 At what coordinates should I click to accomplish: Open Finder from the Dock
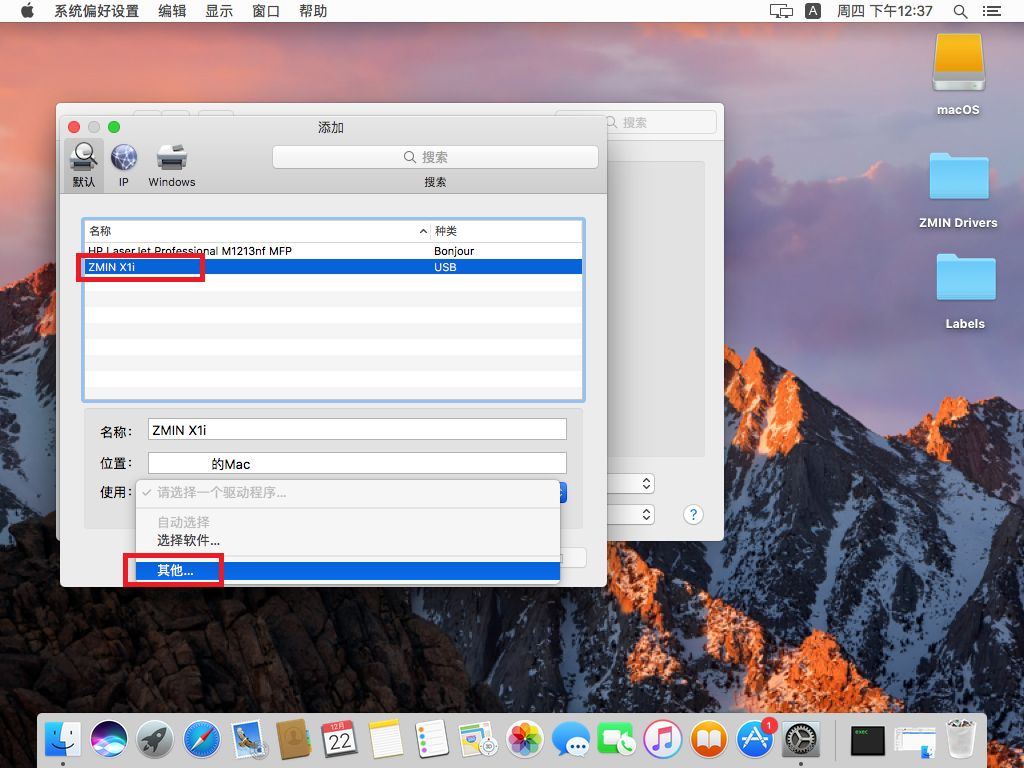[63, 739]
